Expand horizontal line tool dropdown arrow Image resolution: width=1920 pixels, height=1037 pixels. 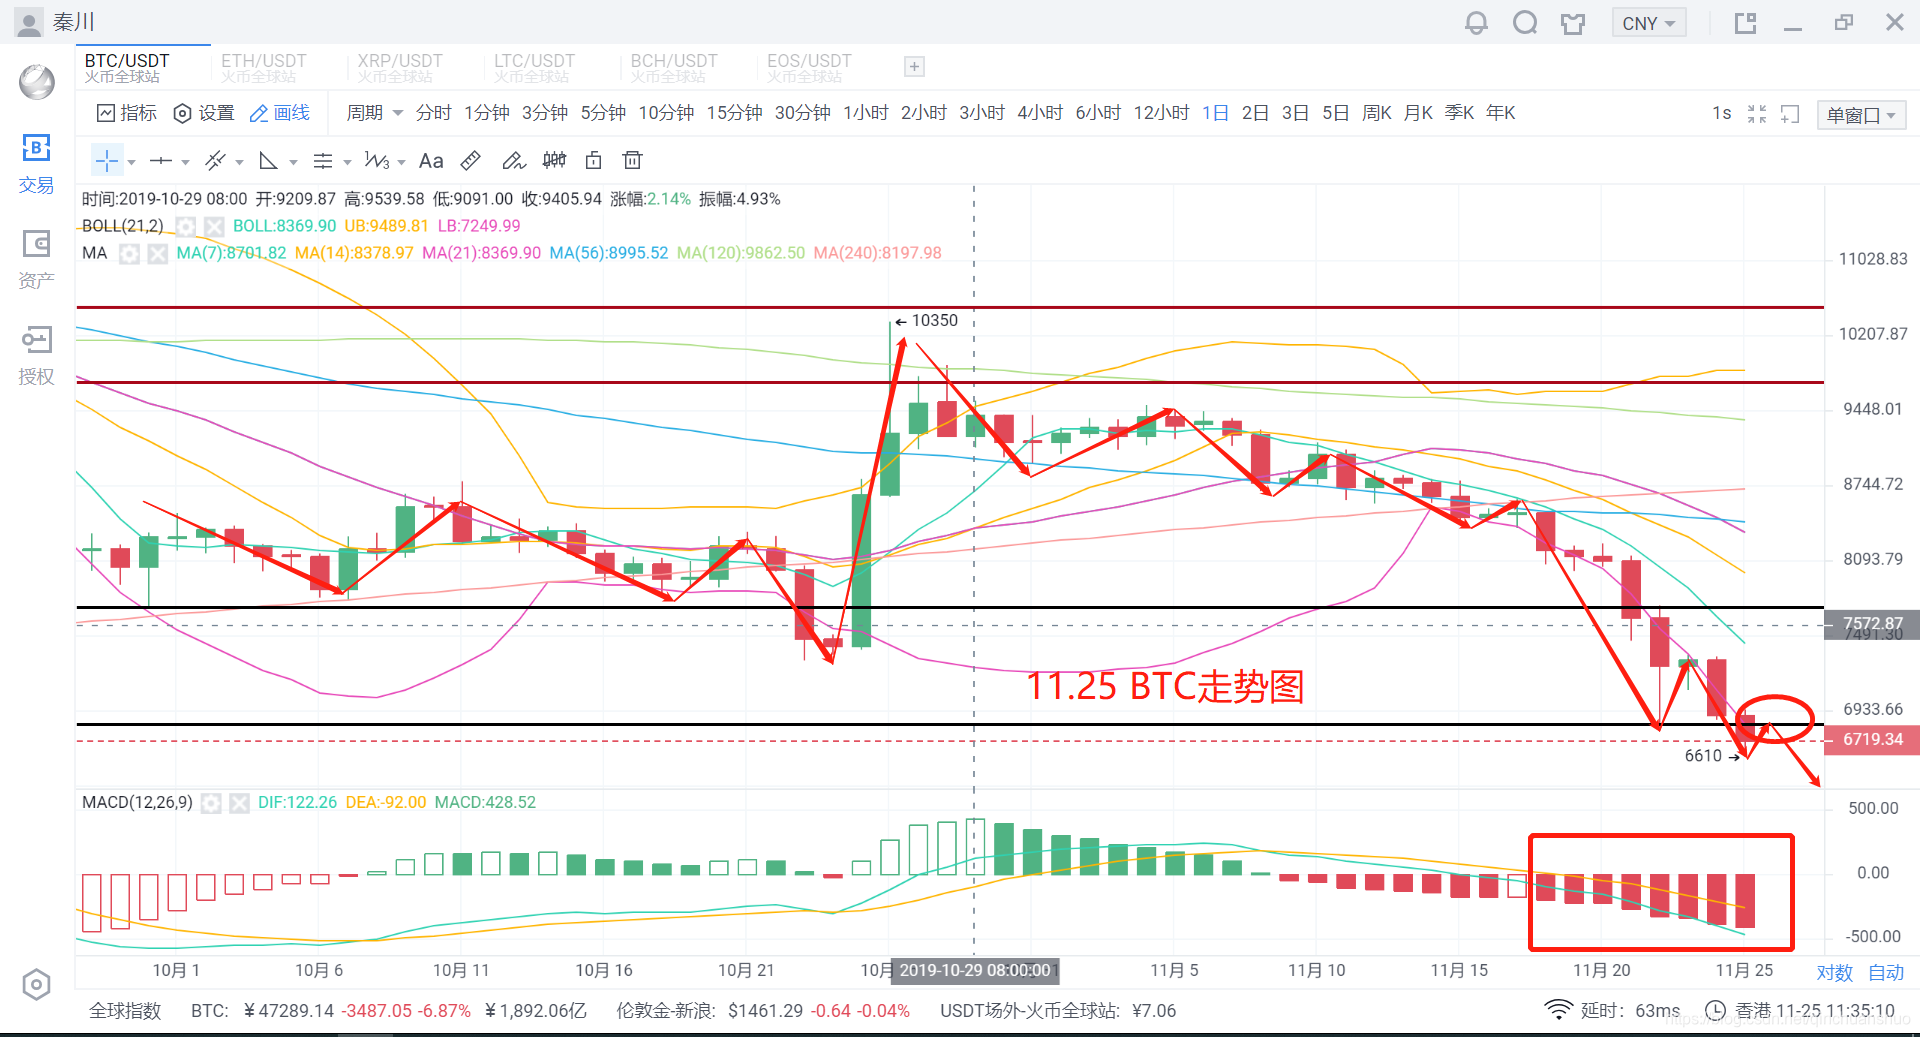[x=185, y=162]
